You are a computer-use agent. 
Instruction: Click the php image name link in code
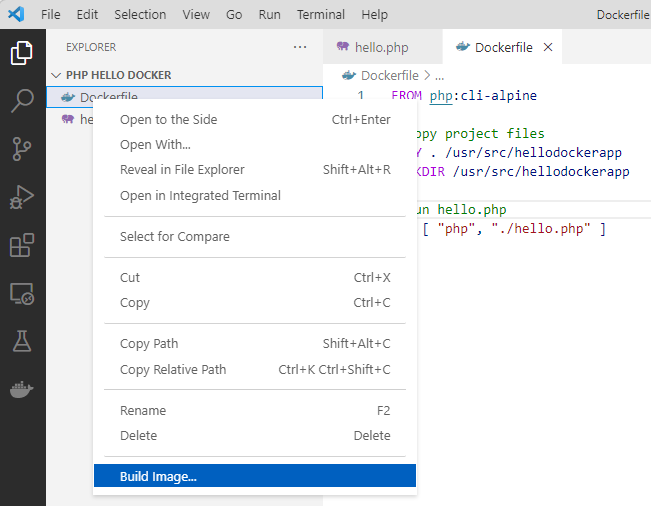[x=441, y=96]
